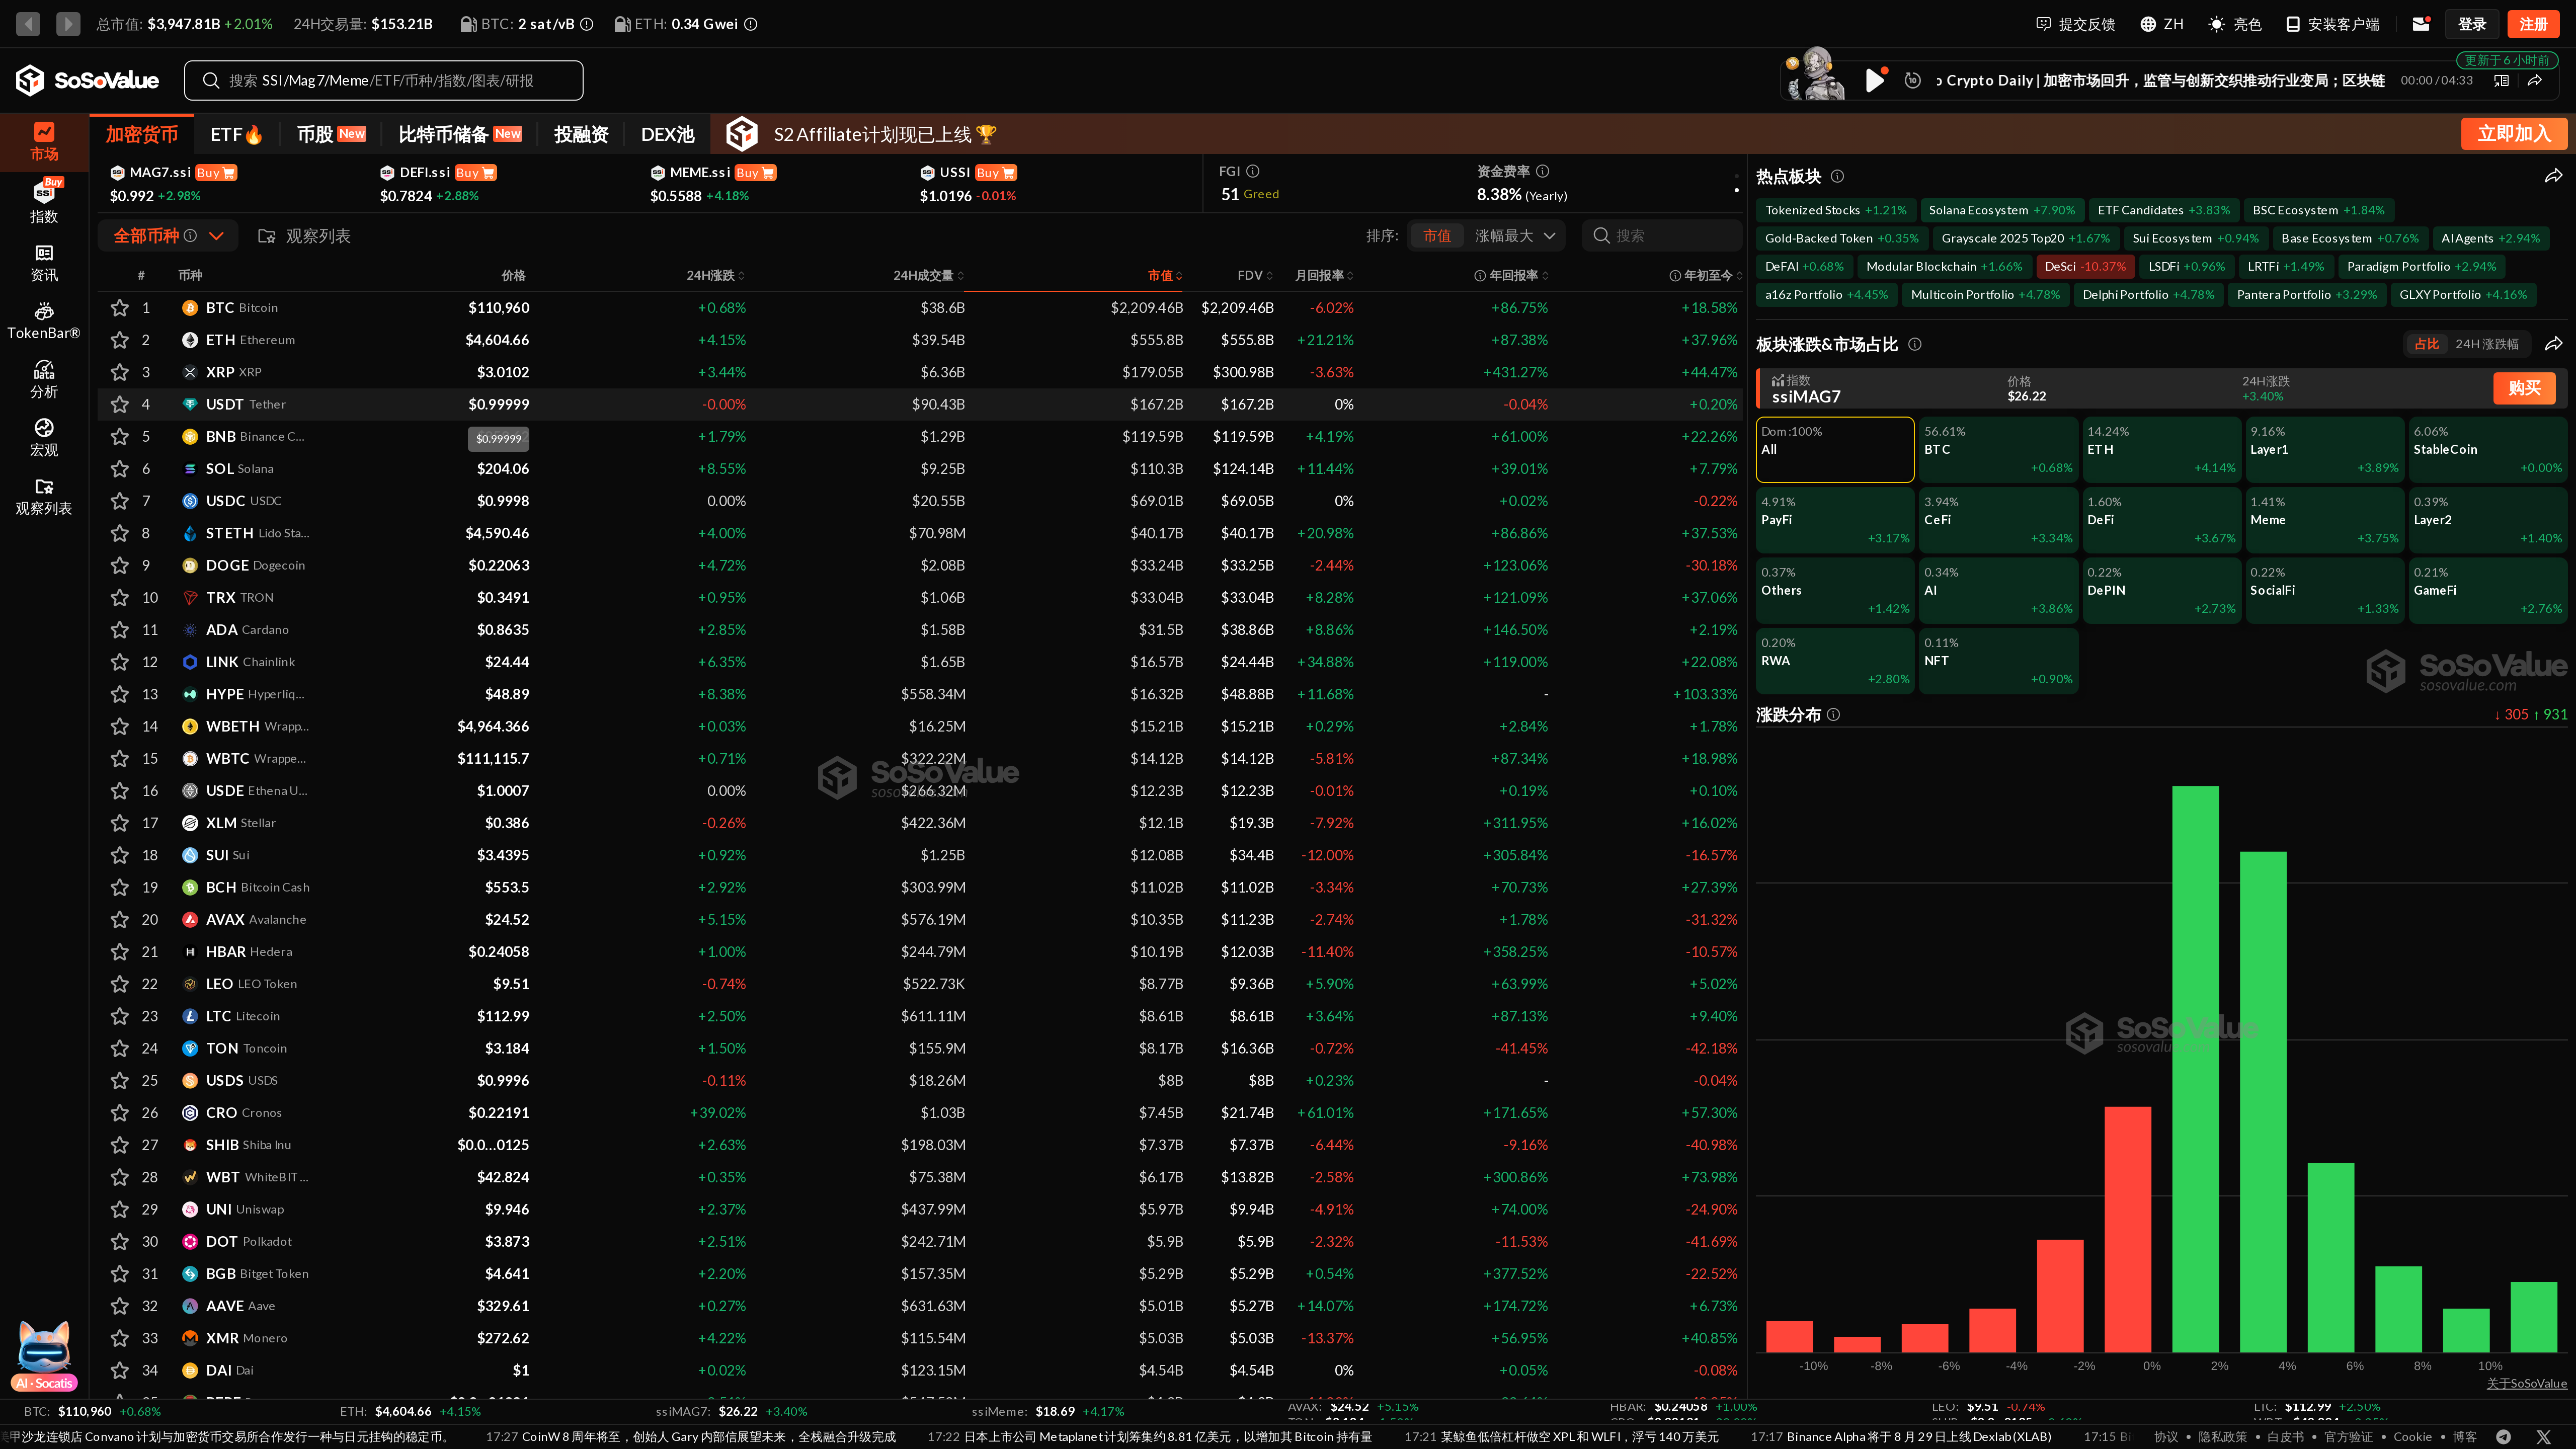Expand the 全部币种 dropdown
Image resolution: width=2576 pixels, height=1449 pixels.
click(x=167, y=236)
